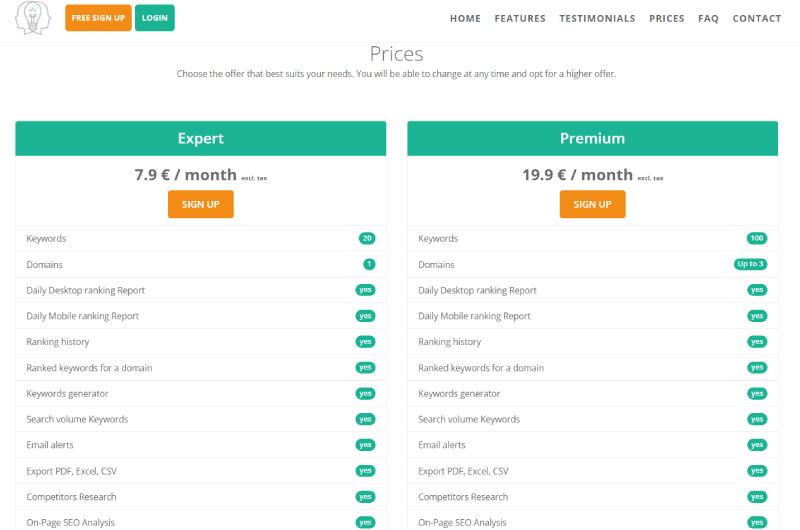Open the LOGIN button
800x530 pixels.
(155, 18)
